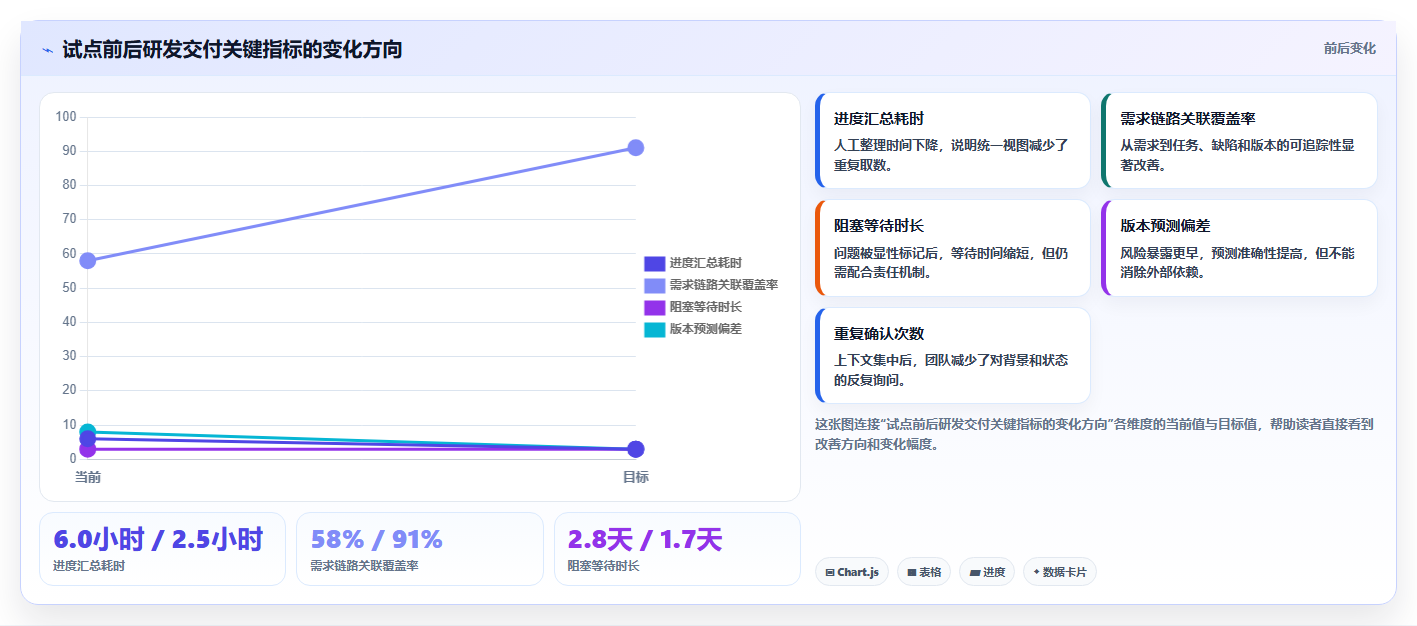Toggle the 需求链路关联覆盖率 legend swatch
The width and height of the screenshot is (1417, 626).
(654, 285)
